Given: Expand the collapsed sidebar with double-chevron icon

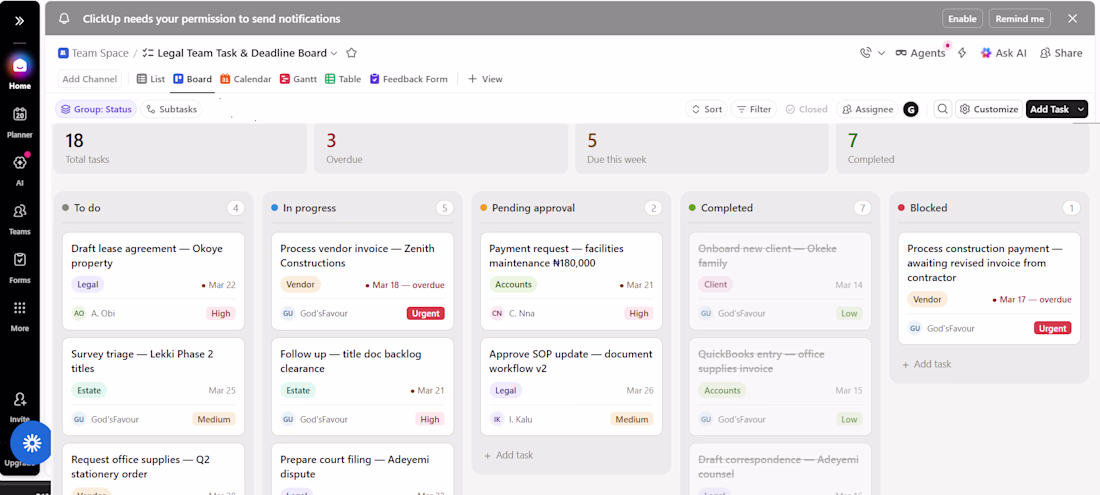Looking at the screenshot, I should pyautogui.click(x=20, y=20).
